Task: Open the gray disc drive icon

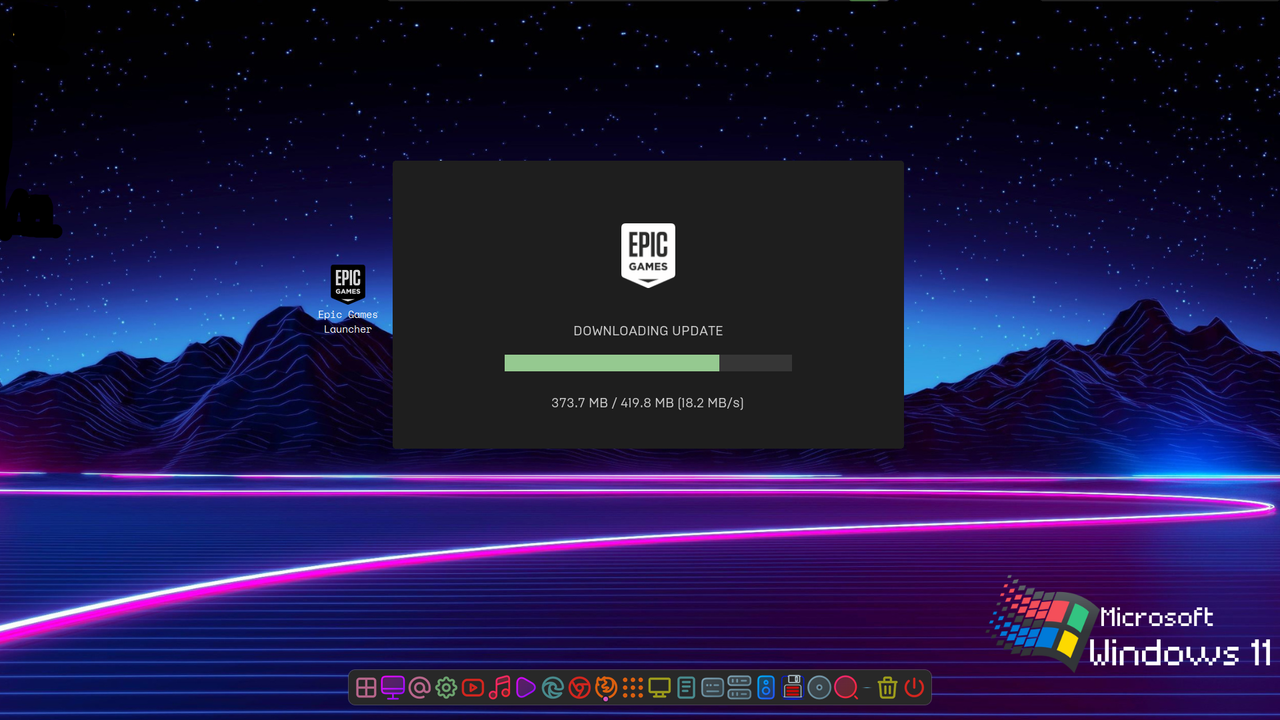Action: pyautogui.click(x=819, y=688)
